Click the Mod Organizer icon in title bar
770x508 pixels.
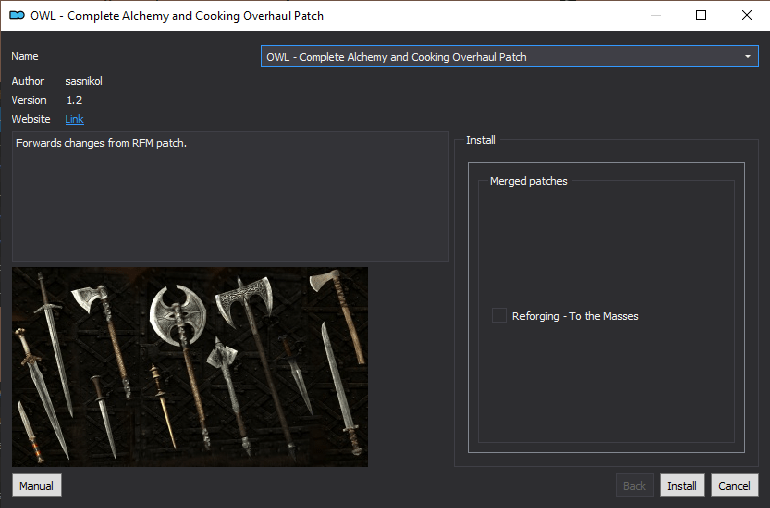tap(17, 15)
